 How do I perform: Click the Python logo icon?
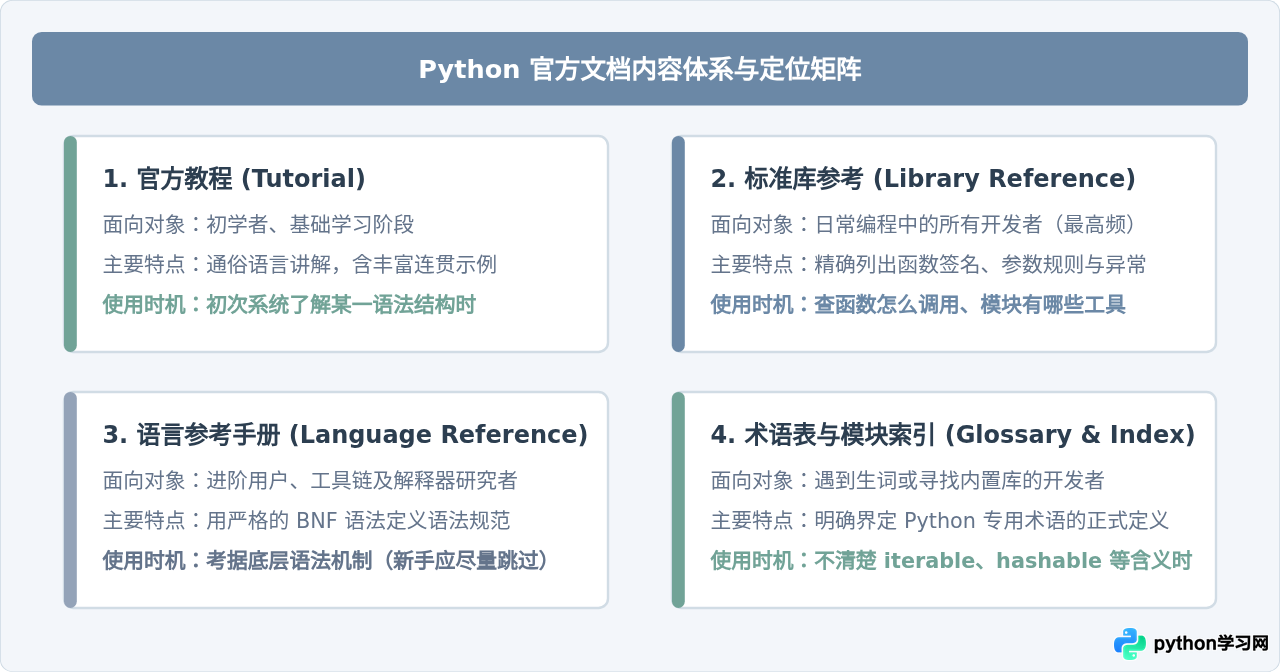tap(1130, 644)
